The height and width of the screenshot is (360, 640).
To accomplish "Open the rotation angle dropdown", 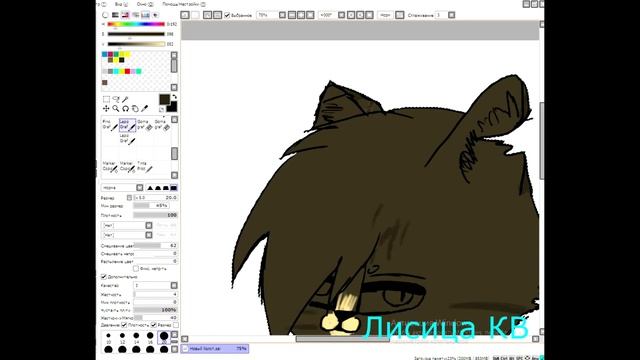I will click(342, 15).
